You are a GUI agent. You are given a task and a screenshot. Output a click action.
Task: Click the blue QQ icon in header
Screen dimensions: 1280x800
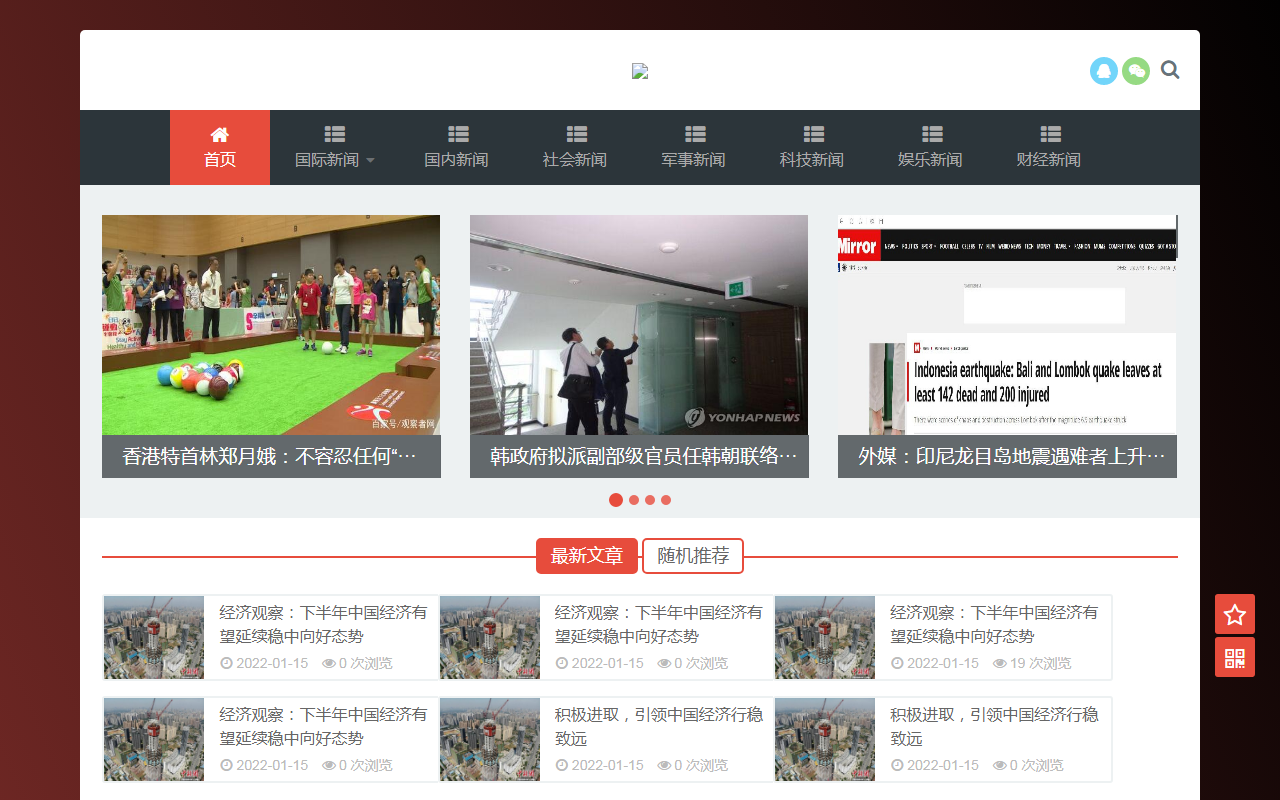click(x=1104, y=71)
